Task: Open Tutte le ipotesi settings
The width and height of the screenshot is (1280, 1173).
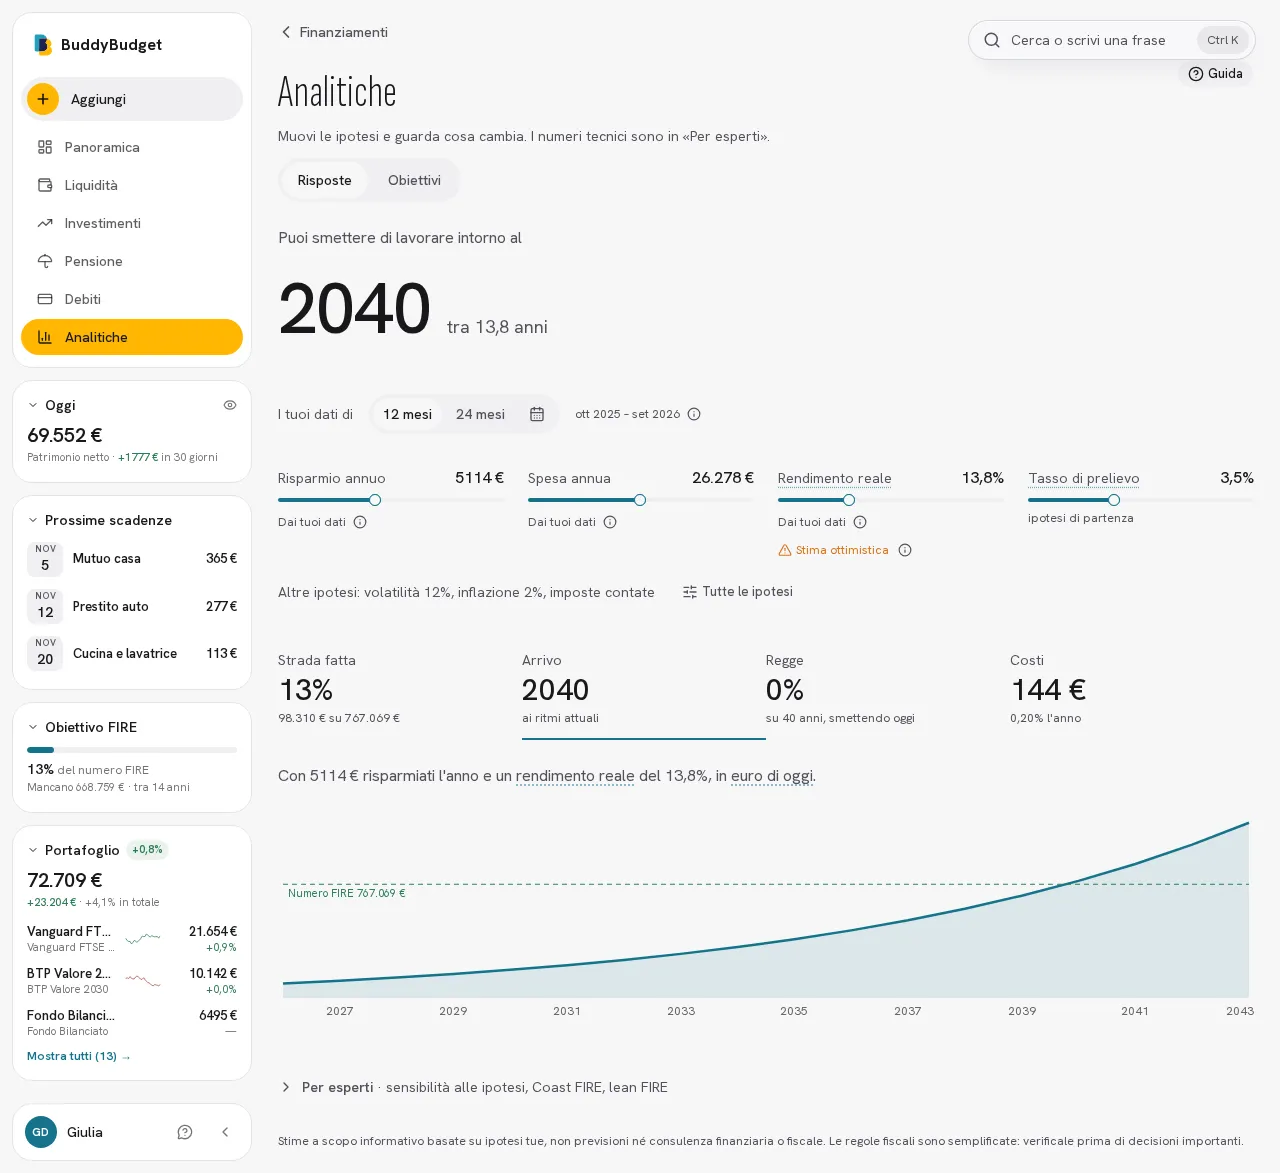Action: [738, 592]
